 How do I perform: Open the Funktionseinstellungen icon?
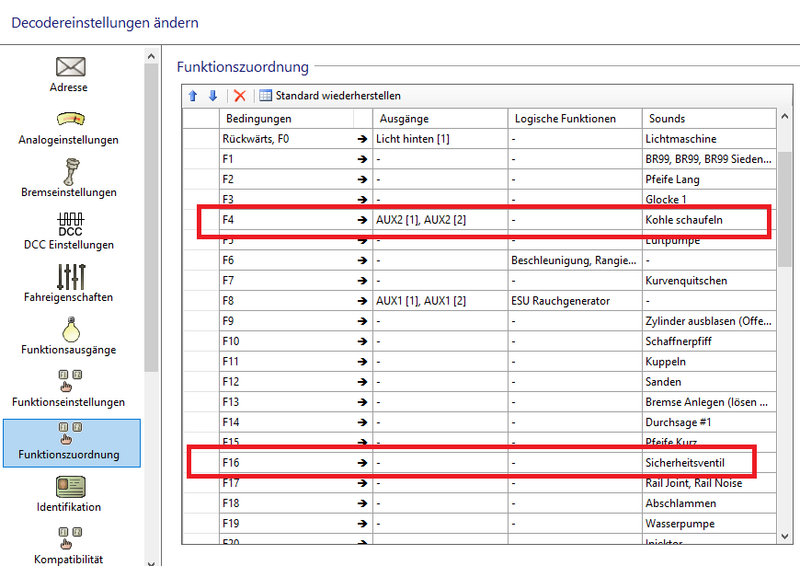click(70, 381)
